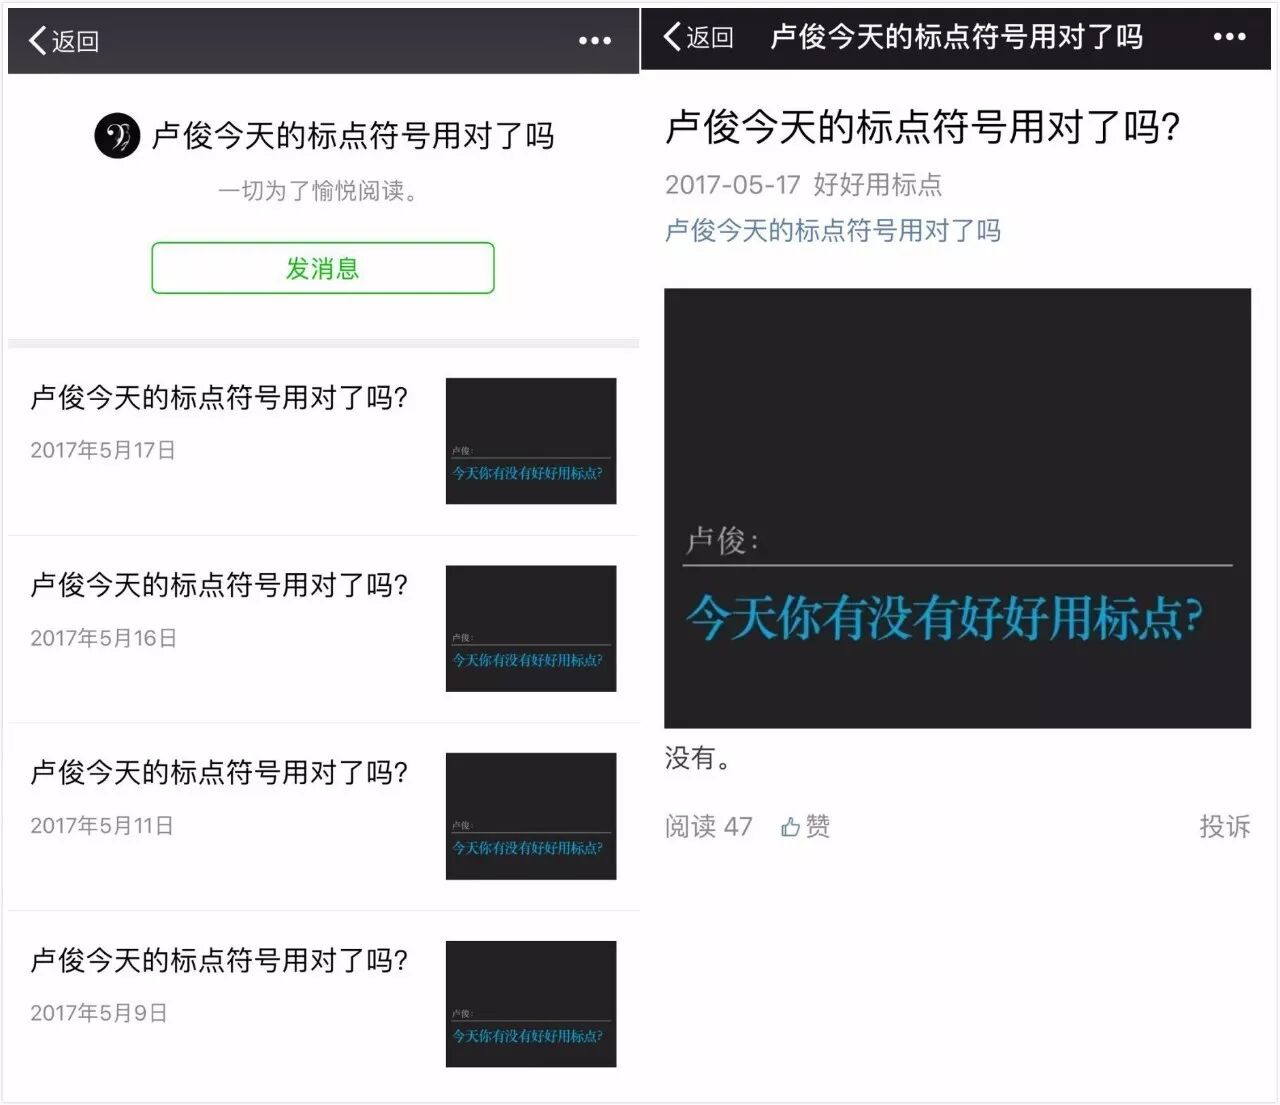Tap the large article cover image
The height and width of the screenshot is (1105, 1280).
coord(957,508)
